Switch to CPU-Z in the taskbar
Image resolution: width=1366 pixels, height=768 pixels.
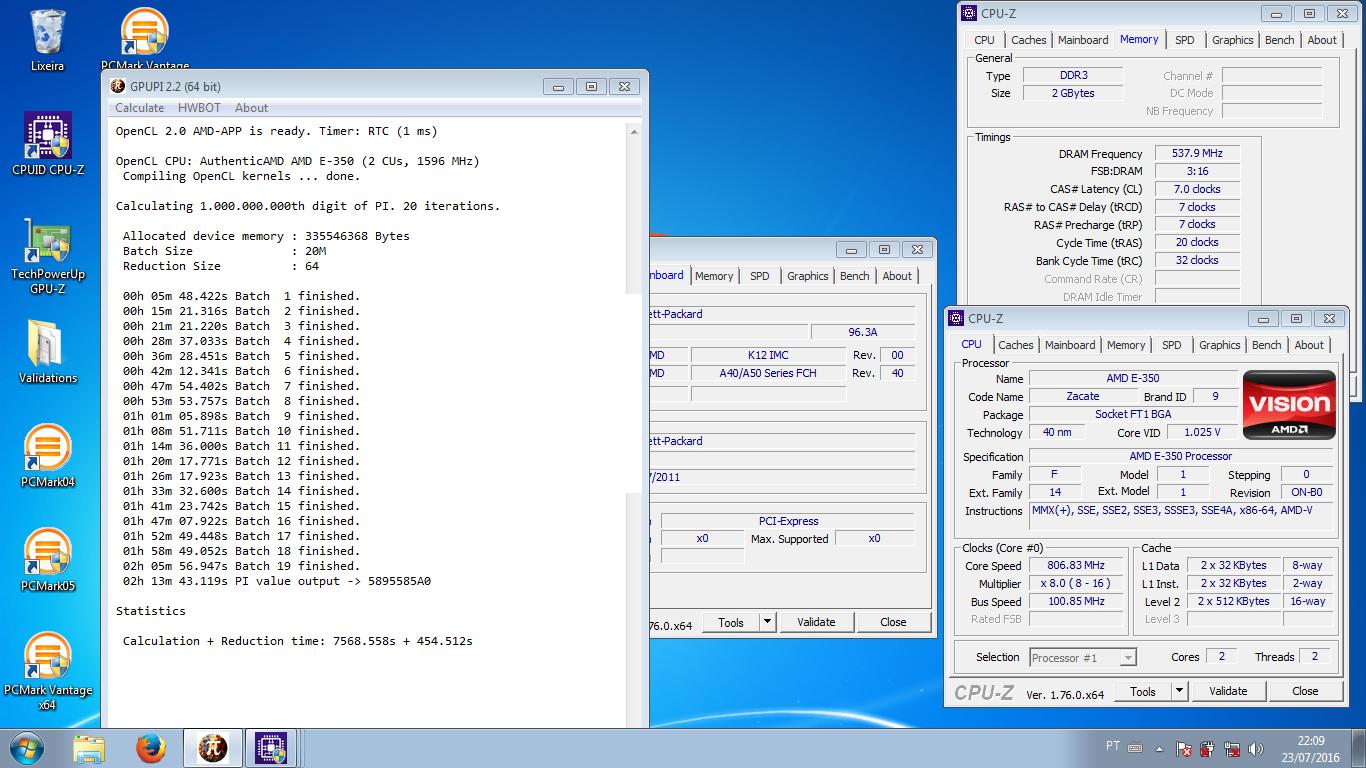(271, 748)
